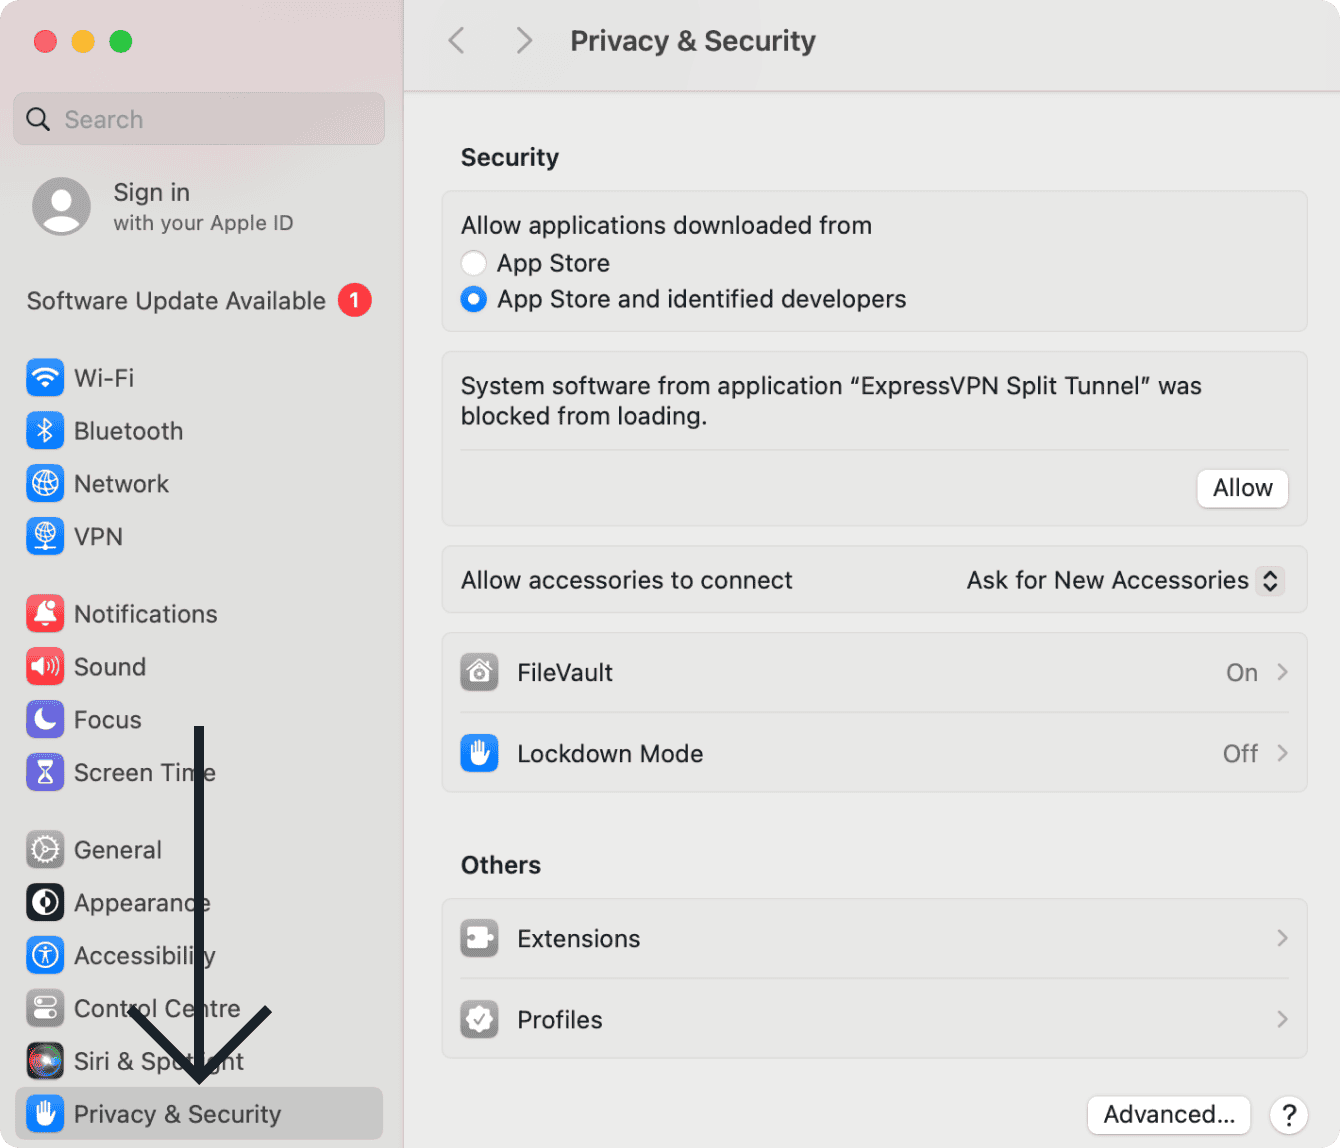
Task: Click the Search field in sidebar
Action: pyautogui.click(x=200, y=119)
